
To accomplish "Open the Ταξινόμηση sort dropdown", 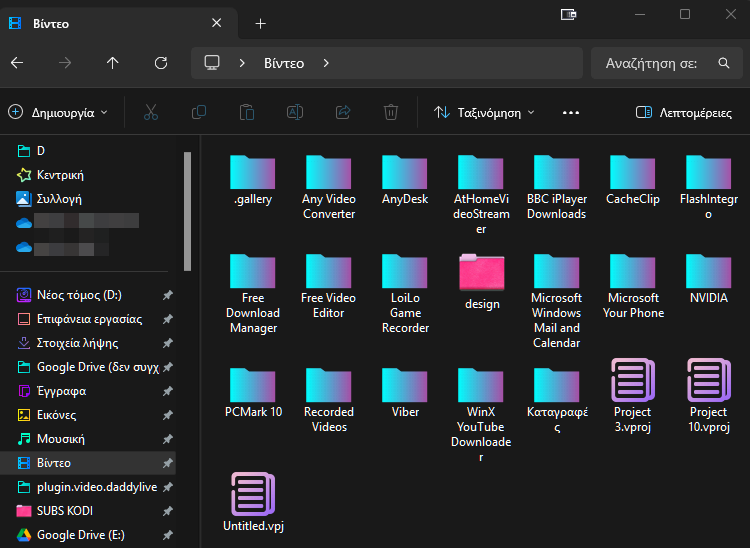I will click(484, 112).
